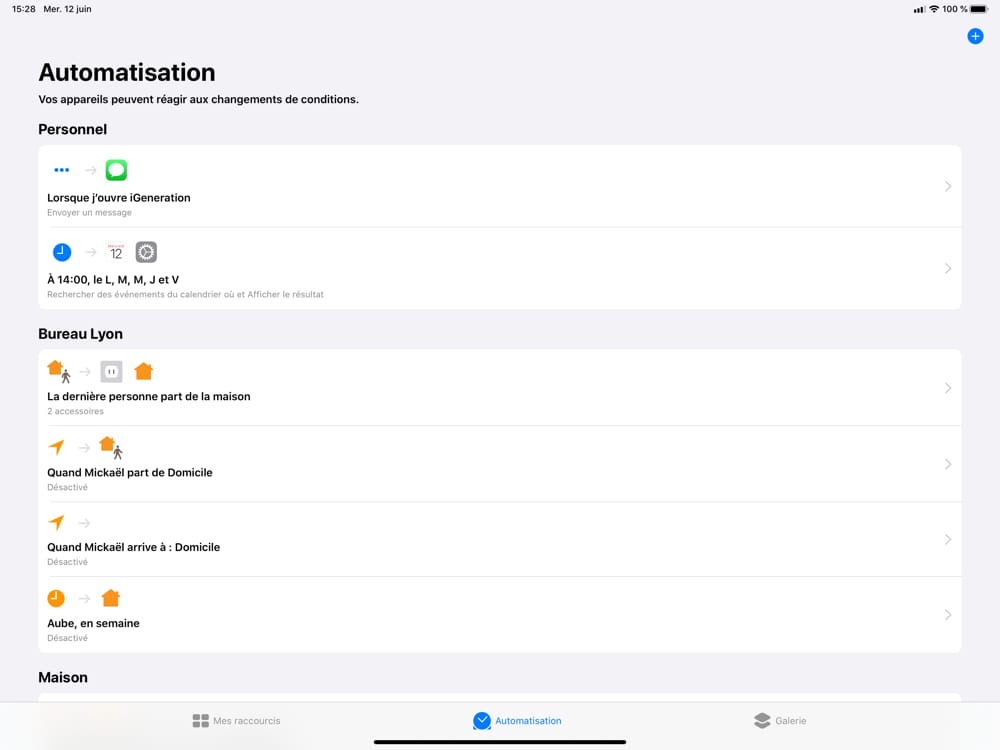Open Aube, en semaine chevron
Image resolution: width=1000 pixels, height=750 pixels.
point(948,615)
